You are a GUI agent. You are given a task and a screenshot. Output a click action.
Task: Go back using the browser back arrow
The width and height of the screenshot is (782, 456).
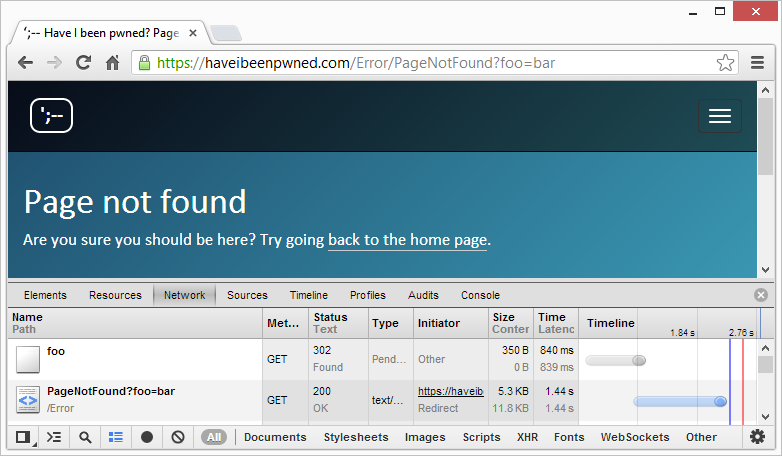(x=25, y=63)
